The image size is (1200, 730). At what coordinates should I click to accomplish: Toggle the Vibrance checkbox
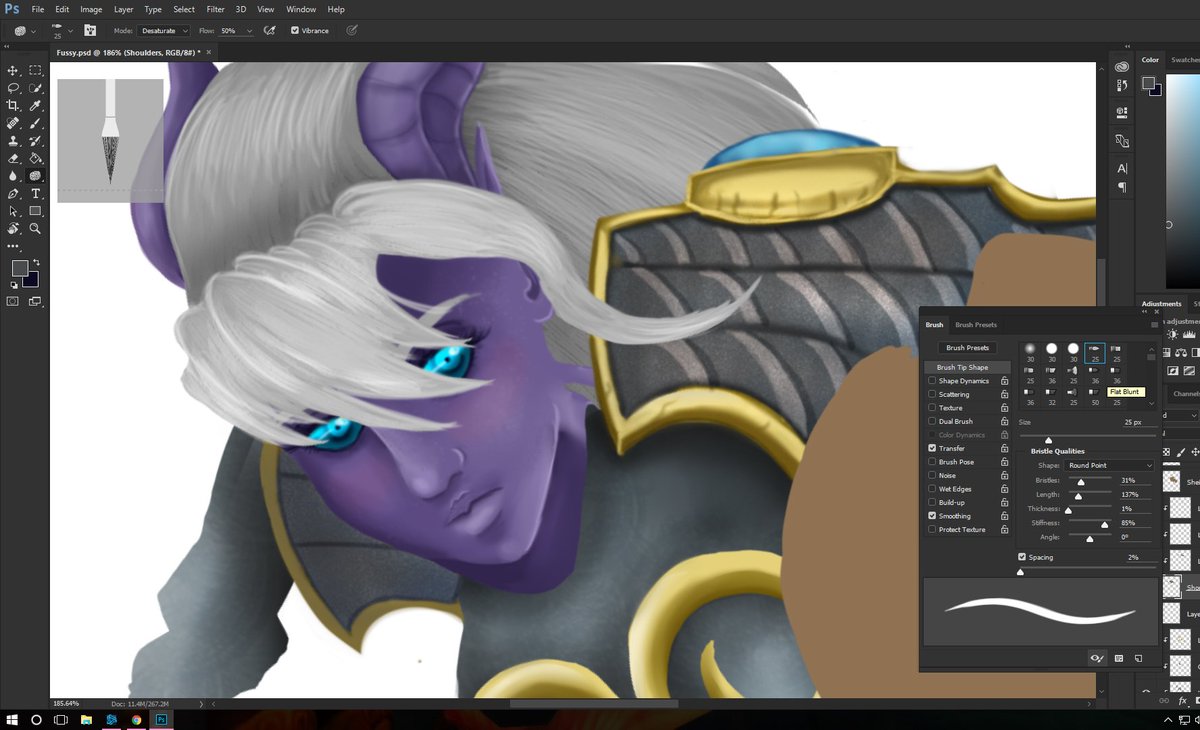tap(294, 31)
